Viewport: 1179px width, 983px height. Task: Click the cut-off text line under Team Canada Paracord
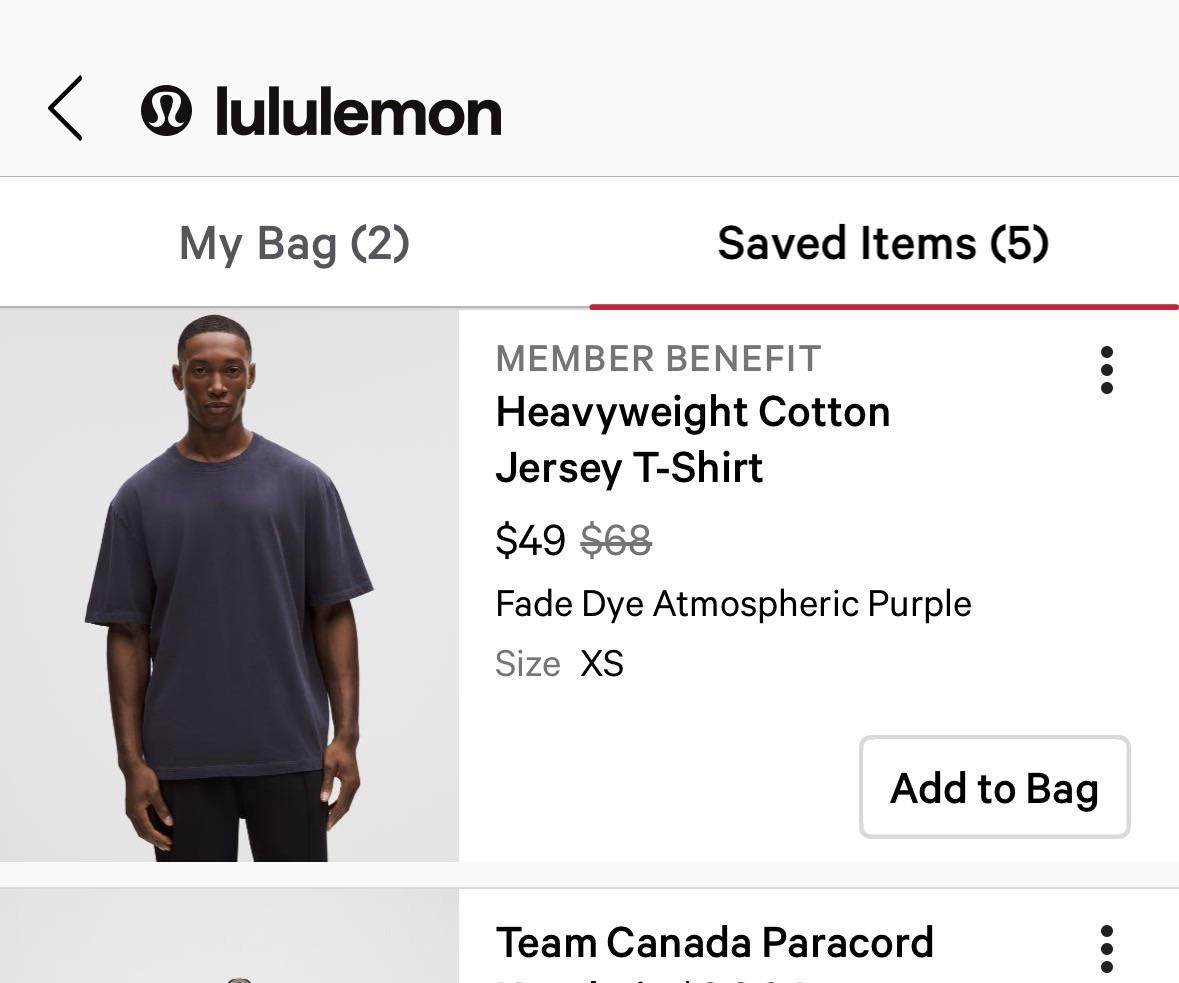pos(650,977)
